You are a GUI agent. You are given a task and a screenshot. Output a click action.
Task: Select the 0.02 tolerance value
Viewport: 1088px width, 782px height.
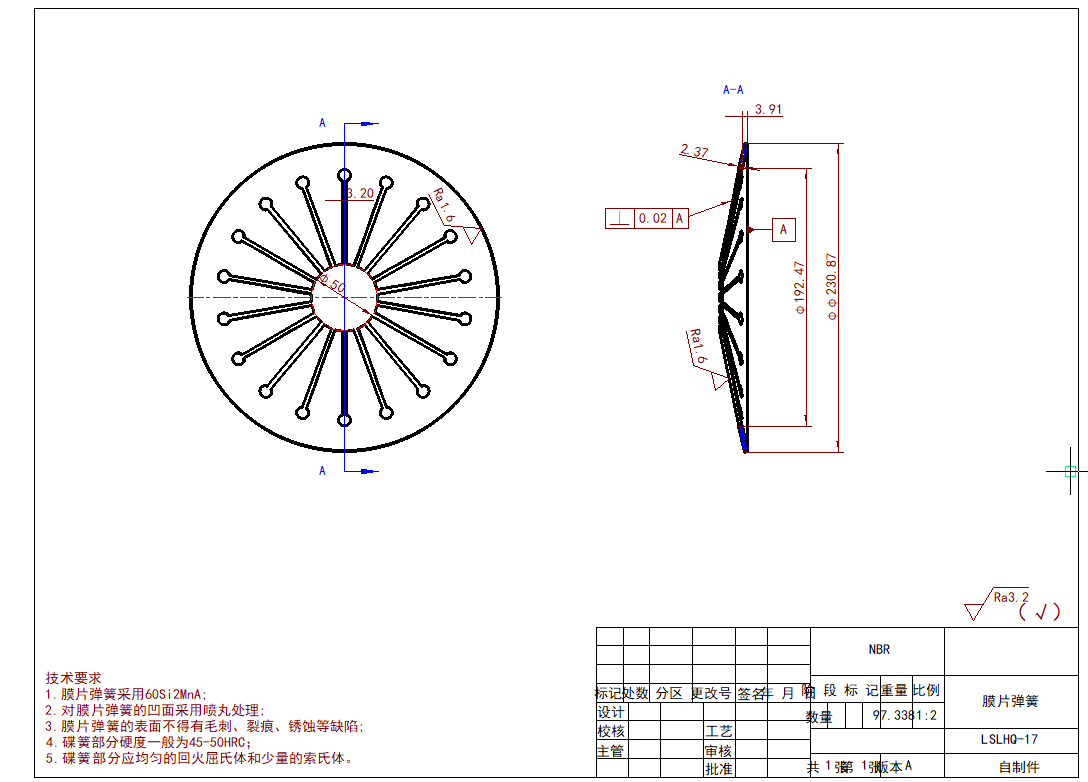point(652,218)
